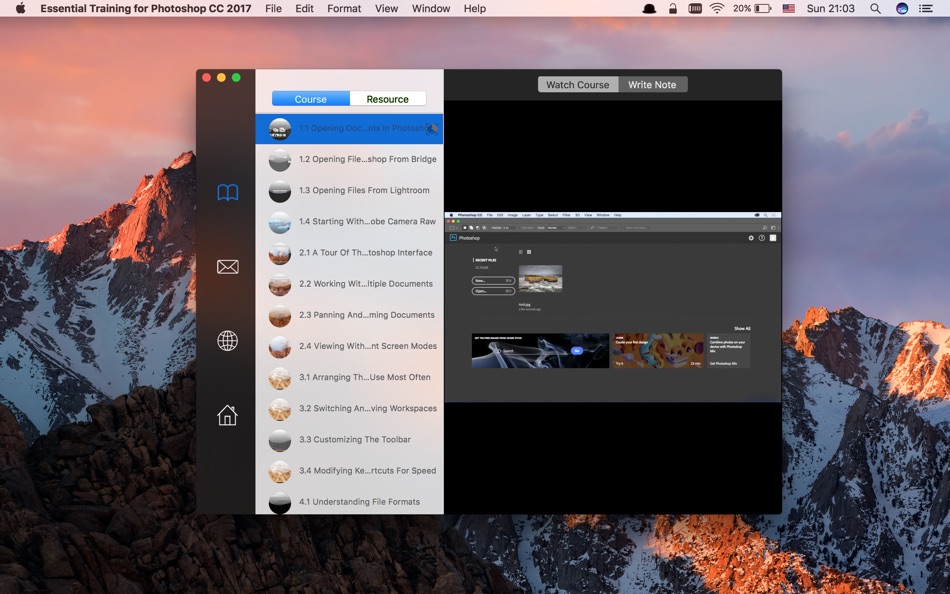Screen dimensions: 950x594
Task: Click thumbnail icon for lesson 3.3
Action: 279,440
